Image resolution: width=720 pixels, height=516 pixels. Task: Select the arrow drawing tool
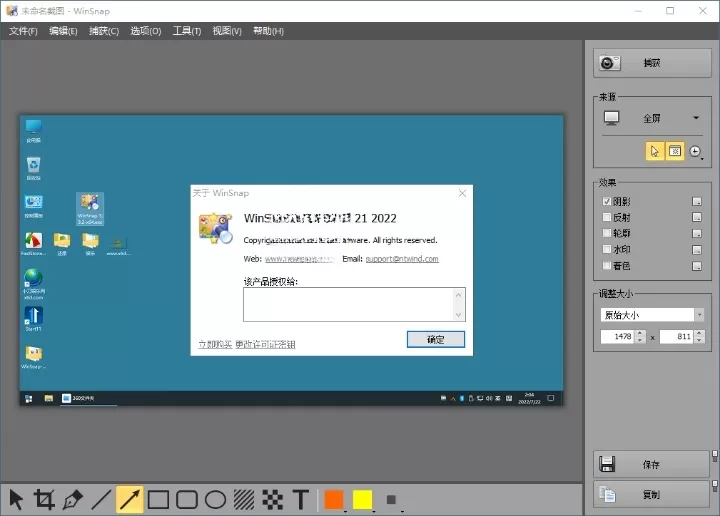pos(129,499)
